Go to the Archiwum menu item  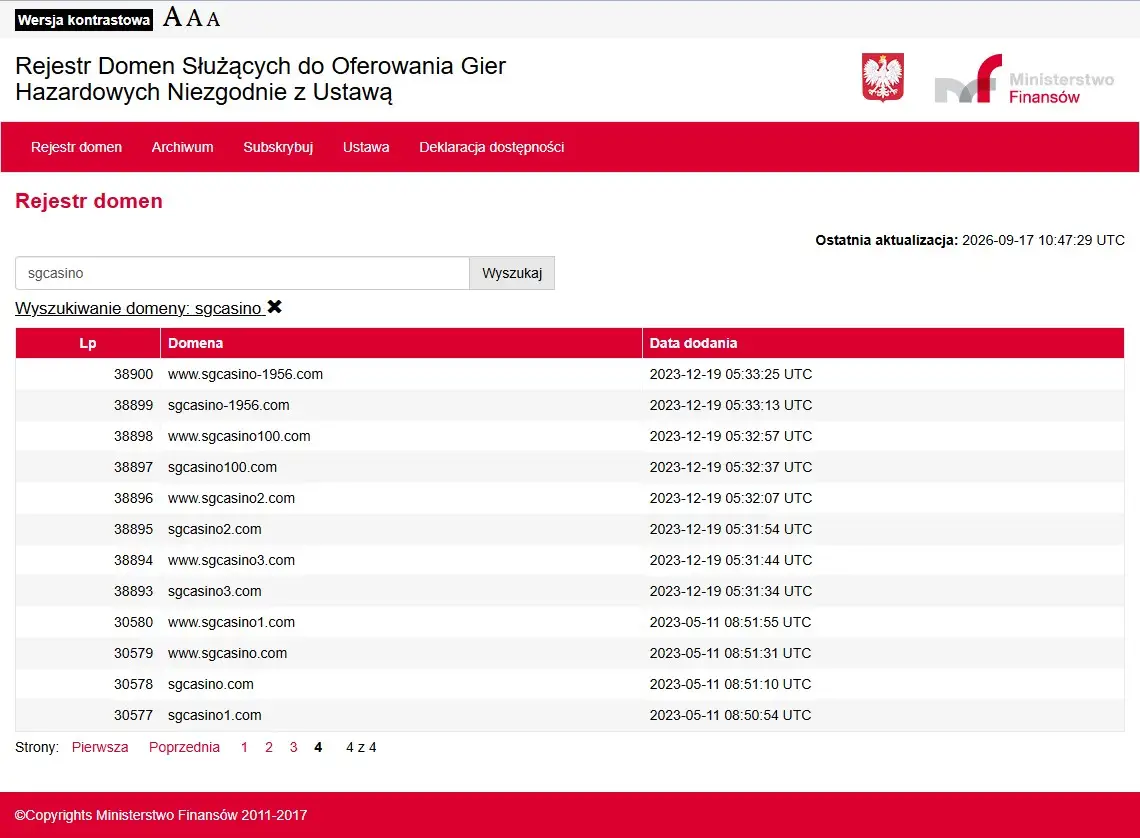(182, 147)
